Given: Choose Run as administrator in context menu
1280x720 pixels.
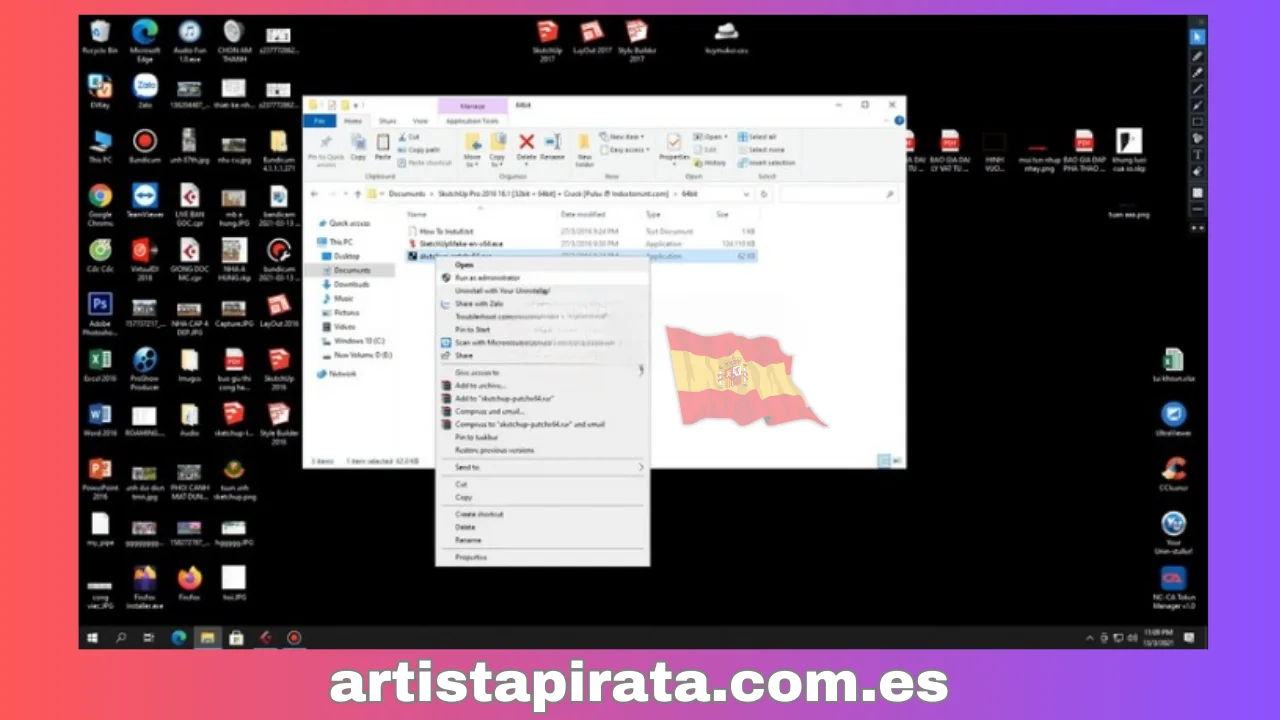Looking at the screenshot, I should [542, 278].
